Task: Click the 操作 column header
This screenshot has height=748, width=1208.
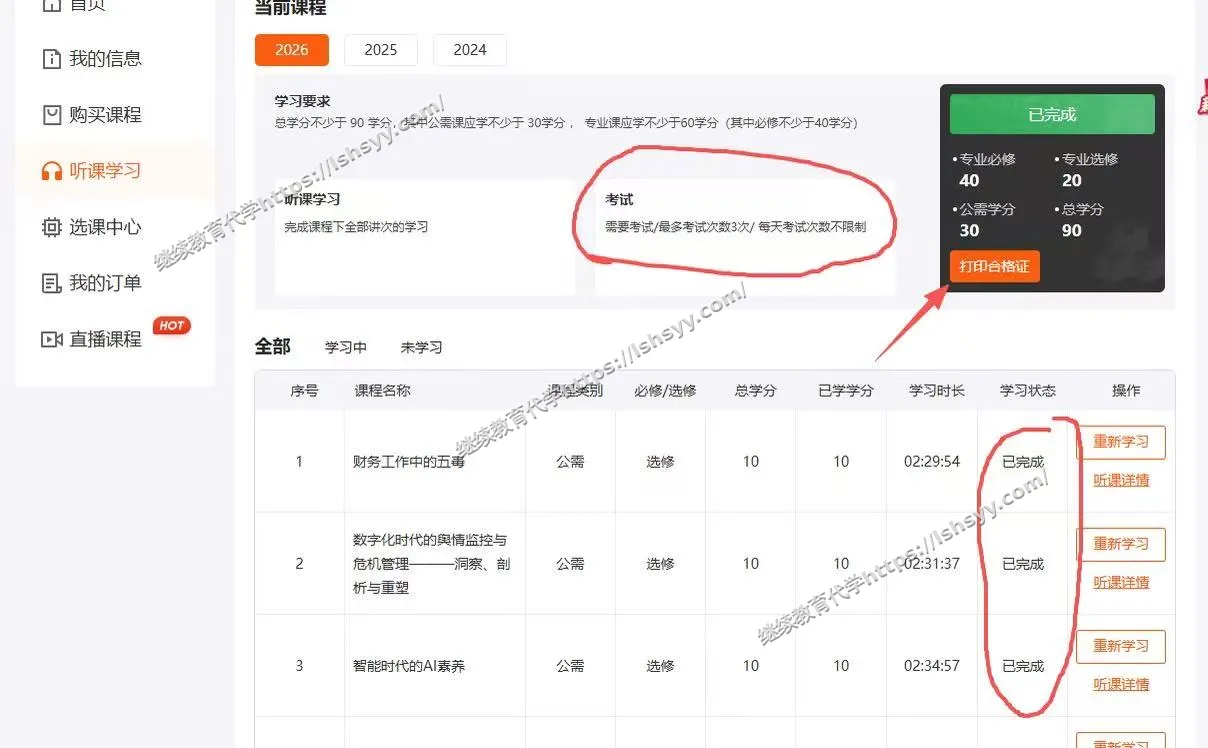Action: point(1126,391)
